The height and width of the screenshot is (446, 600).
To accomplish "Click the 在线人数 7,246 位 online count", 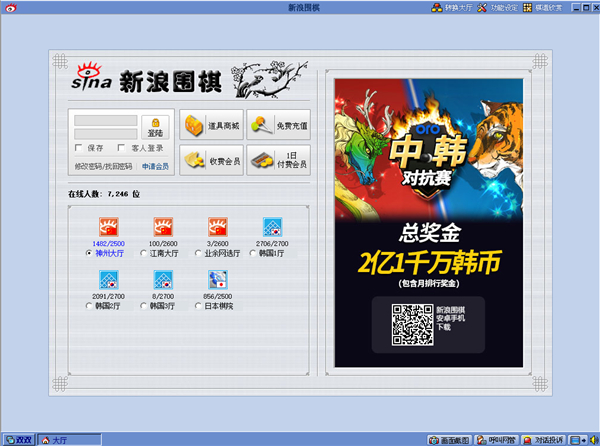I will click(104, 194).
